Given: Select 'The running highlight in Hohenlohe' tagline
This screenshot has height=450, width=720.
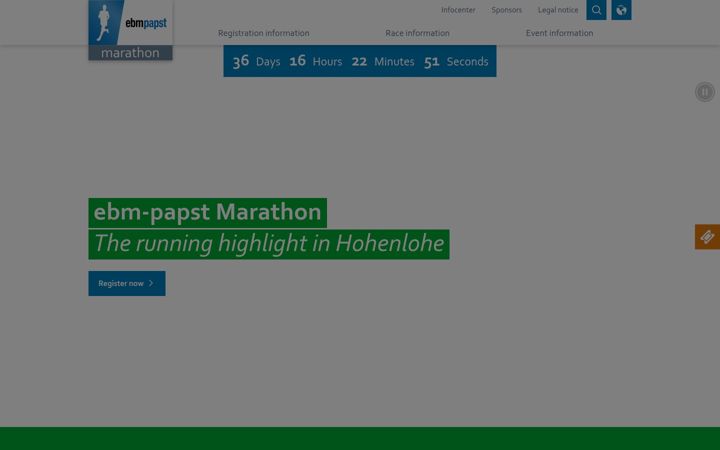Looking at the screenshot, I should point(269,244).
